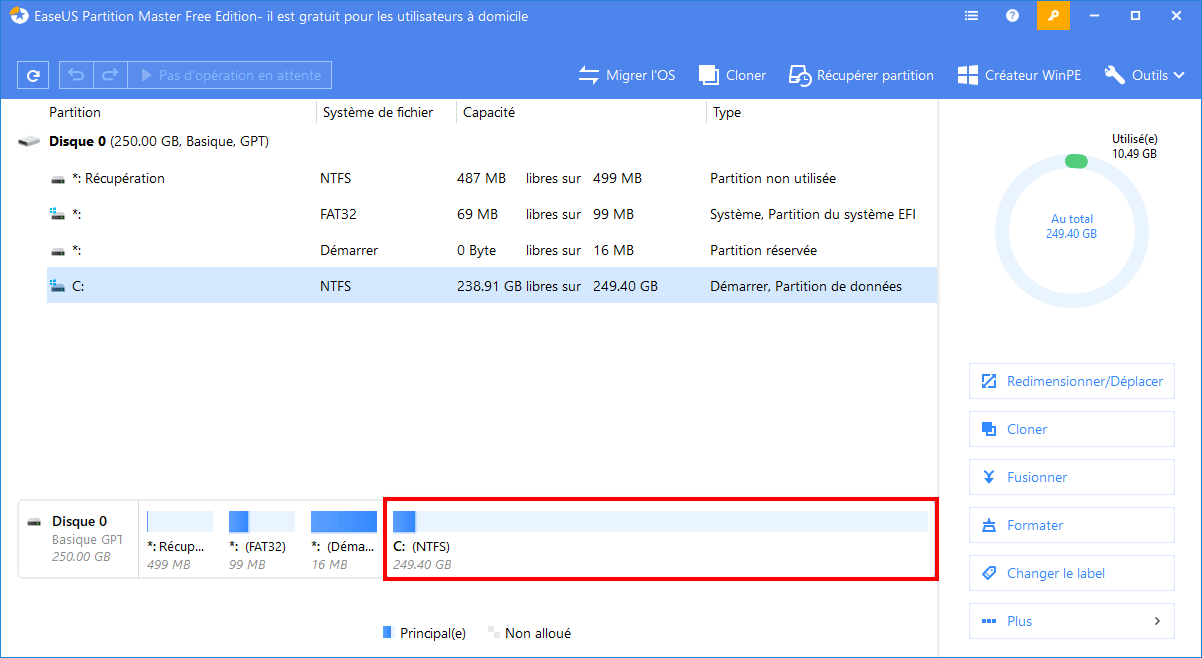Click the Système de fichier column header
1202x658 pixels.
[378, 113]
